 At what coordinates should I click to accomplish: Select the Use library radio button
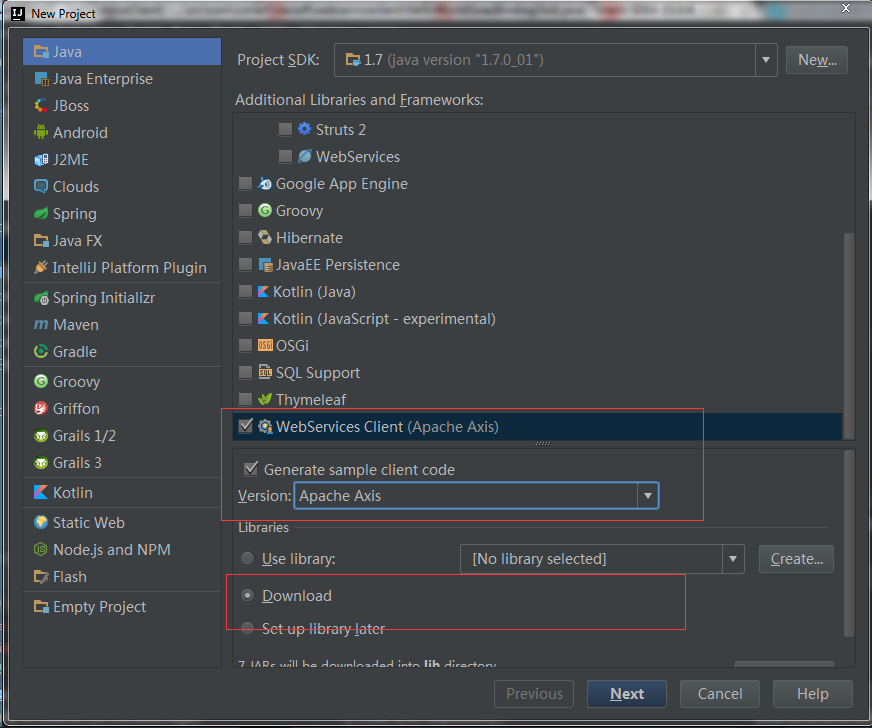point(247,558)
